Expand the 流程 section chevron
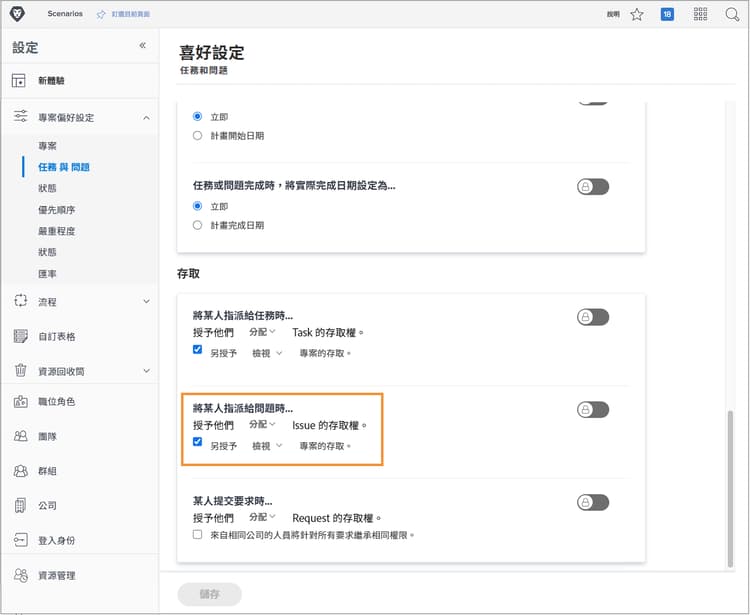This screenshot has width=750, height=615. coord(146,301)
